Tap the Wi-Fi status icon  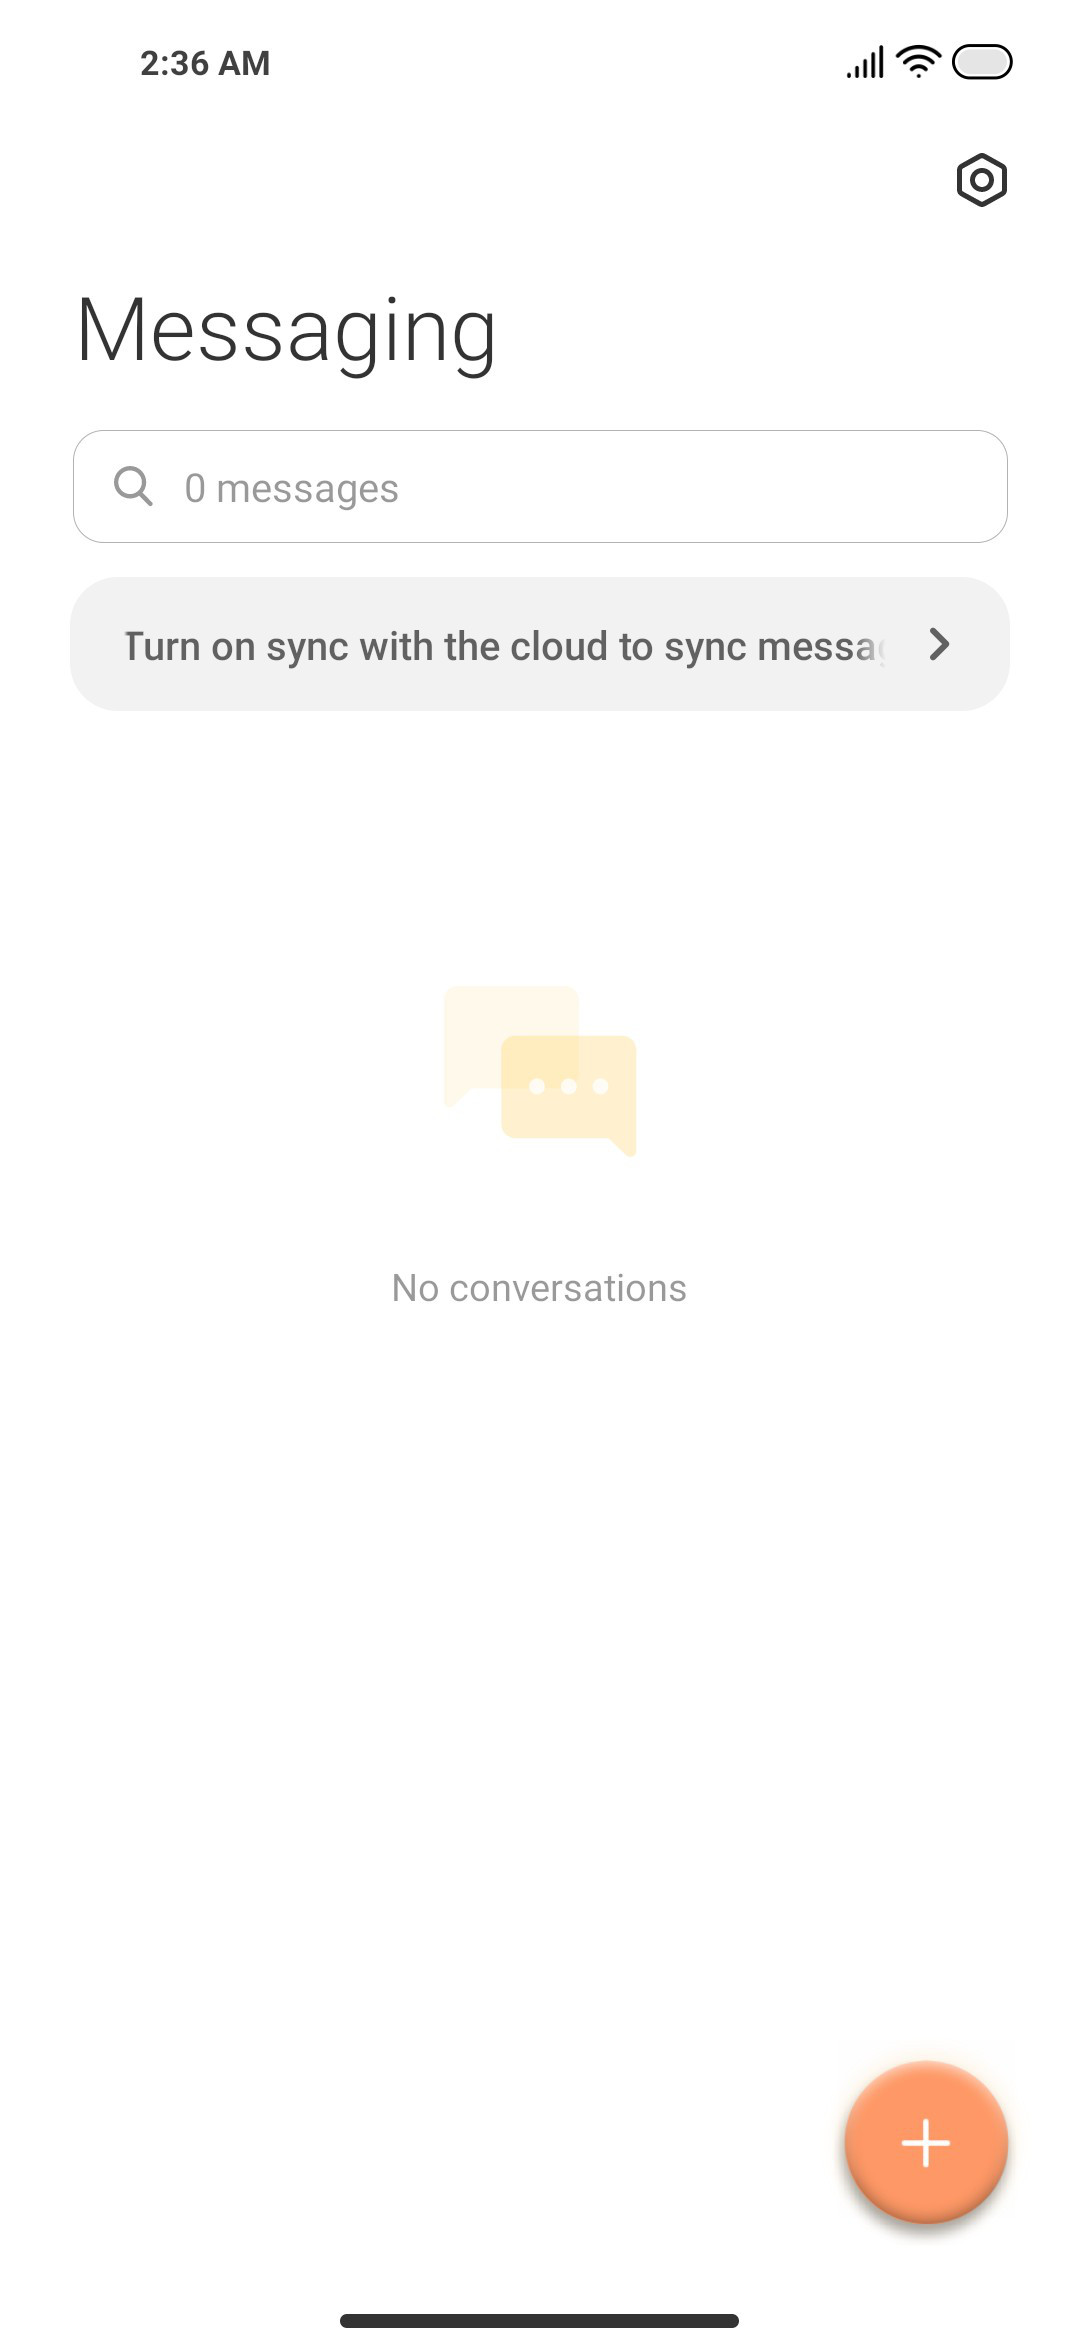point(918,62)
